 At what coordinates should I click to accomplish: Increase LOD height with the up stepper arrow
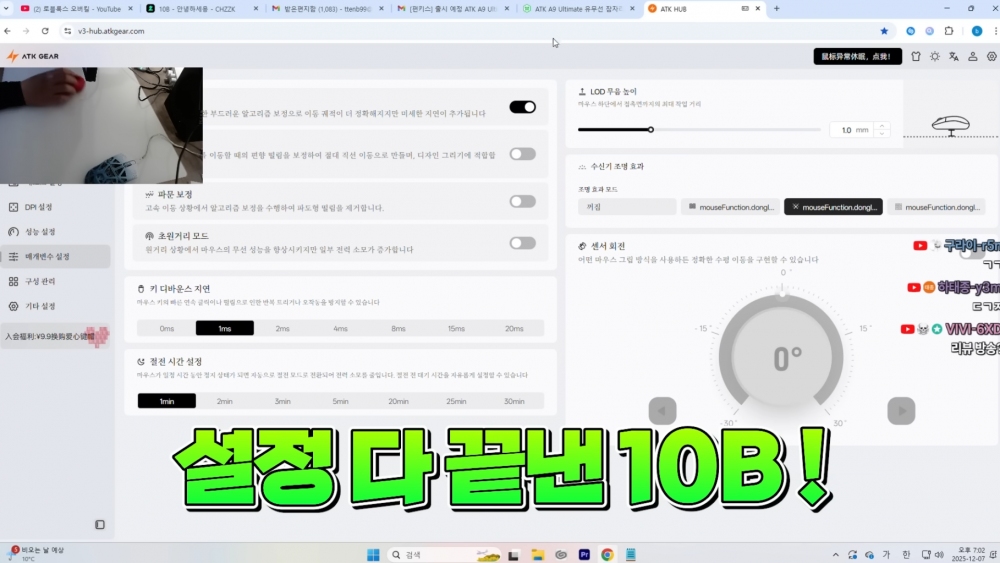click(x=881, y=126)
